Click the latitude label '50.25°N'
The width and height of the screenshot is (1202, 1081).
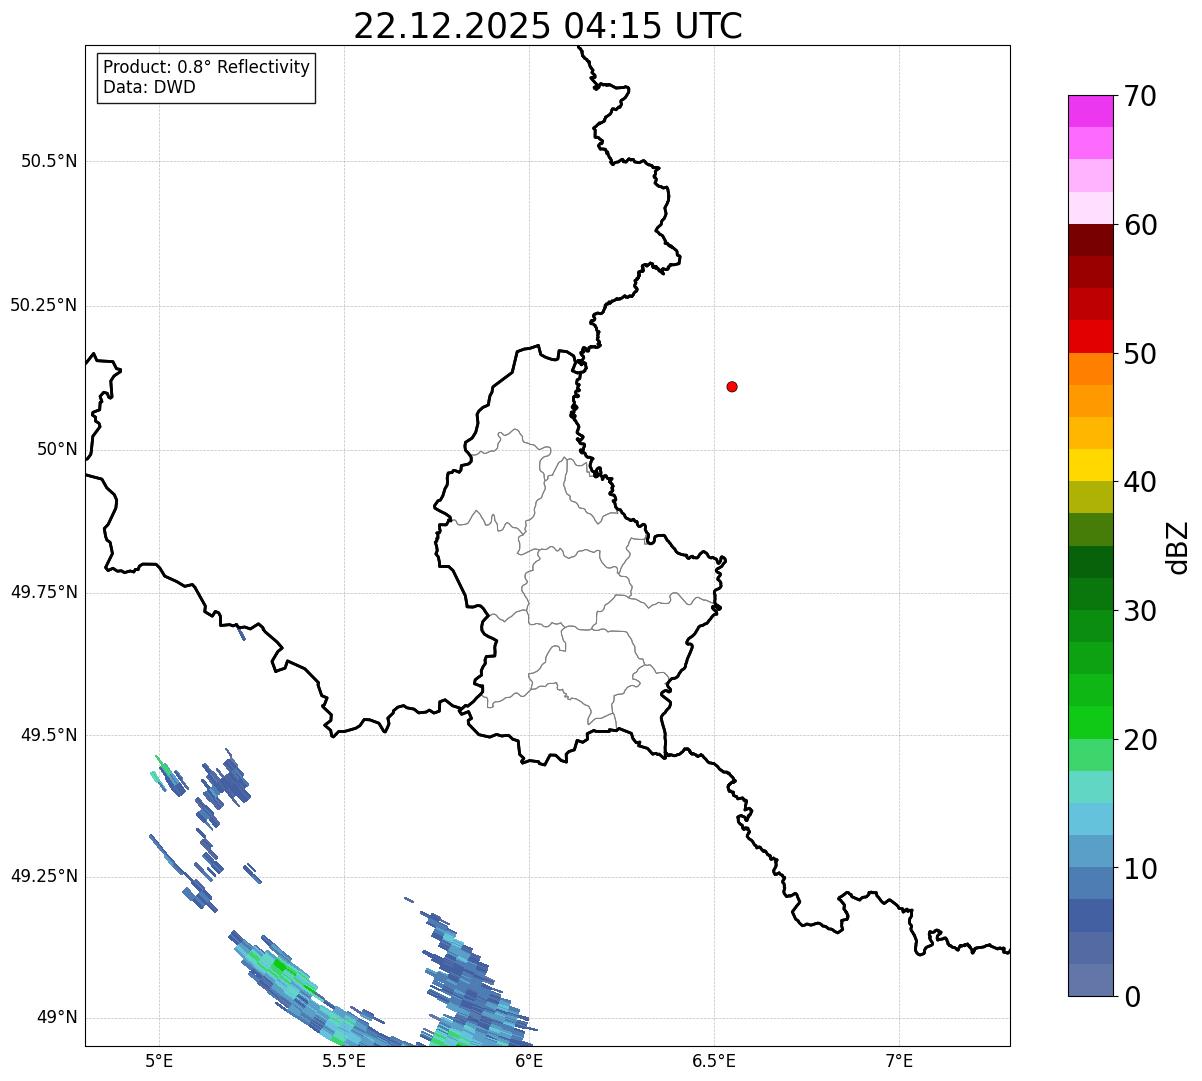click(43, 305)
